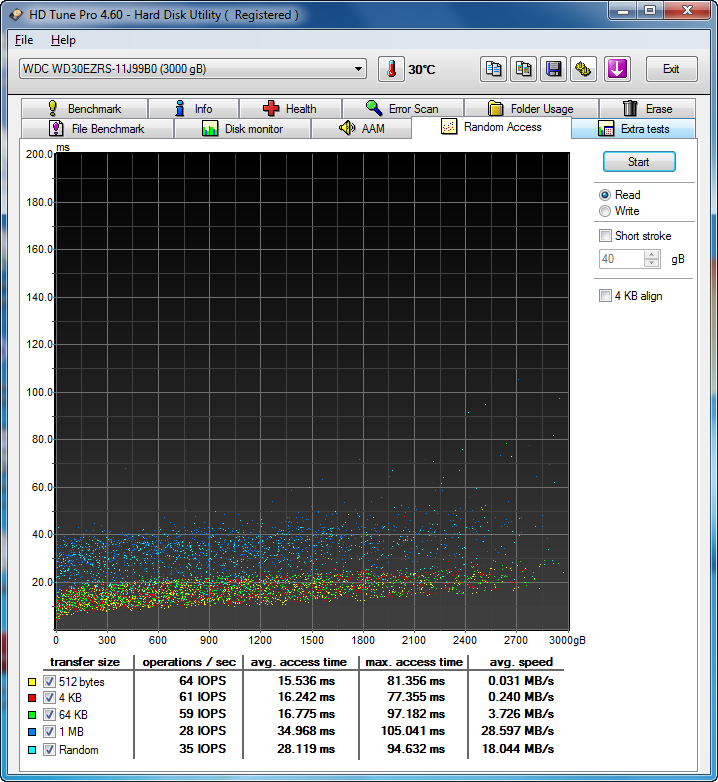Switch to the Error Scan tab
Image resolution: width=718 pixels, height=782 pixels.
(x=401, y=109)
